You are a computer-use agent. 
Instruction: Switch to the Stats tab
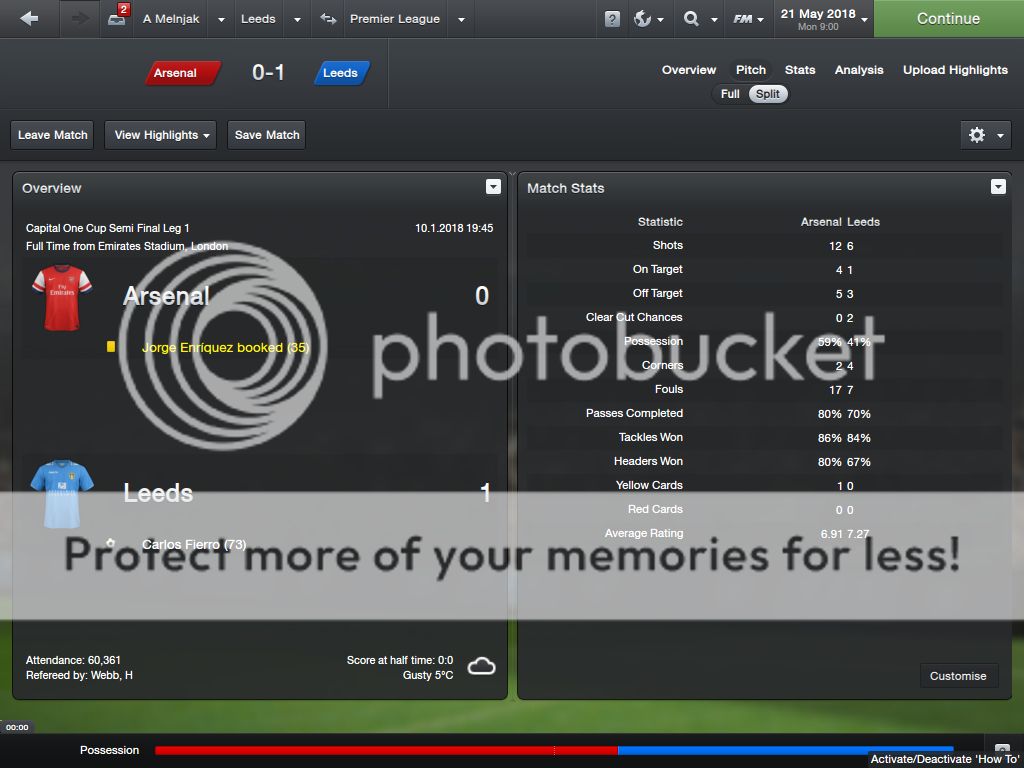tap(800, 70)
